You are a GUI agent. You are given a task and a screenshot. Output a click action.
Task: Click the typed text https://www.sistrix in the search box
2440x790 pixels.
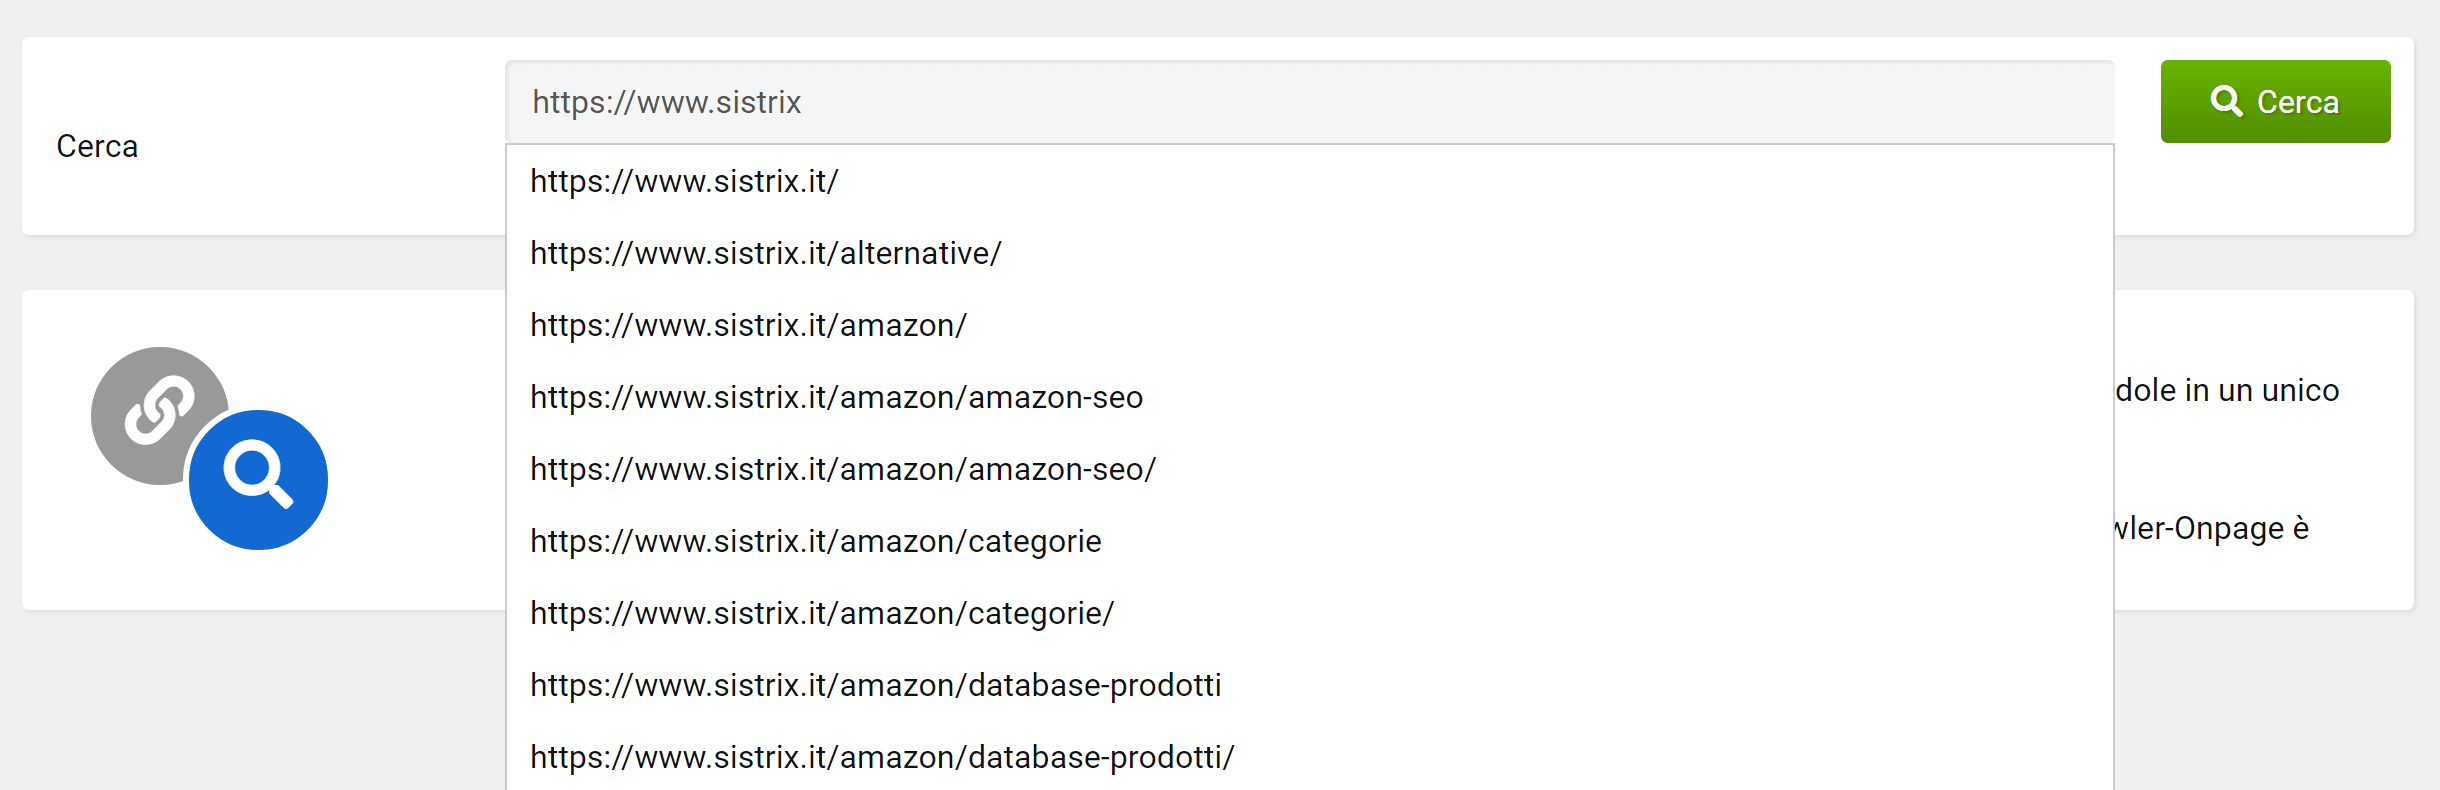click(667, 102)
